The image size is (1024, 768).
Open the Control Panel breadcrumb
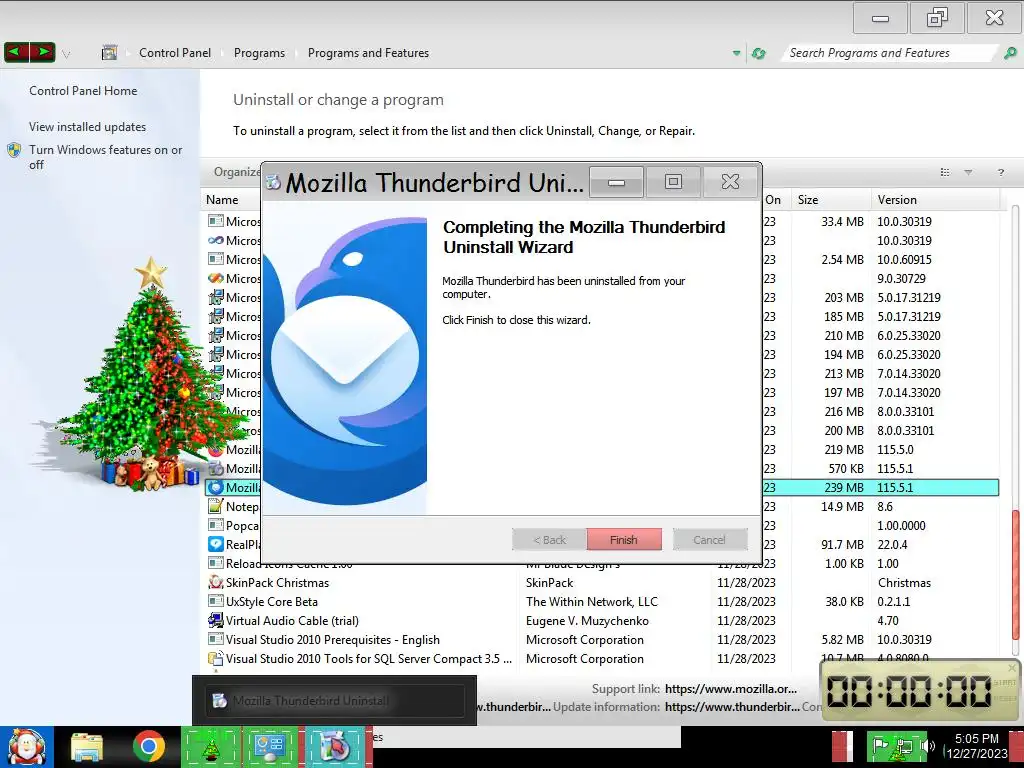tap(175, 53)
